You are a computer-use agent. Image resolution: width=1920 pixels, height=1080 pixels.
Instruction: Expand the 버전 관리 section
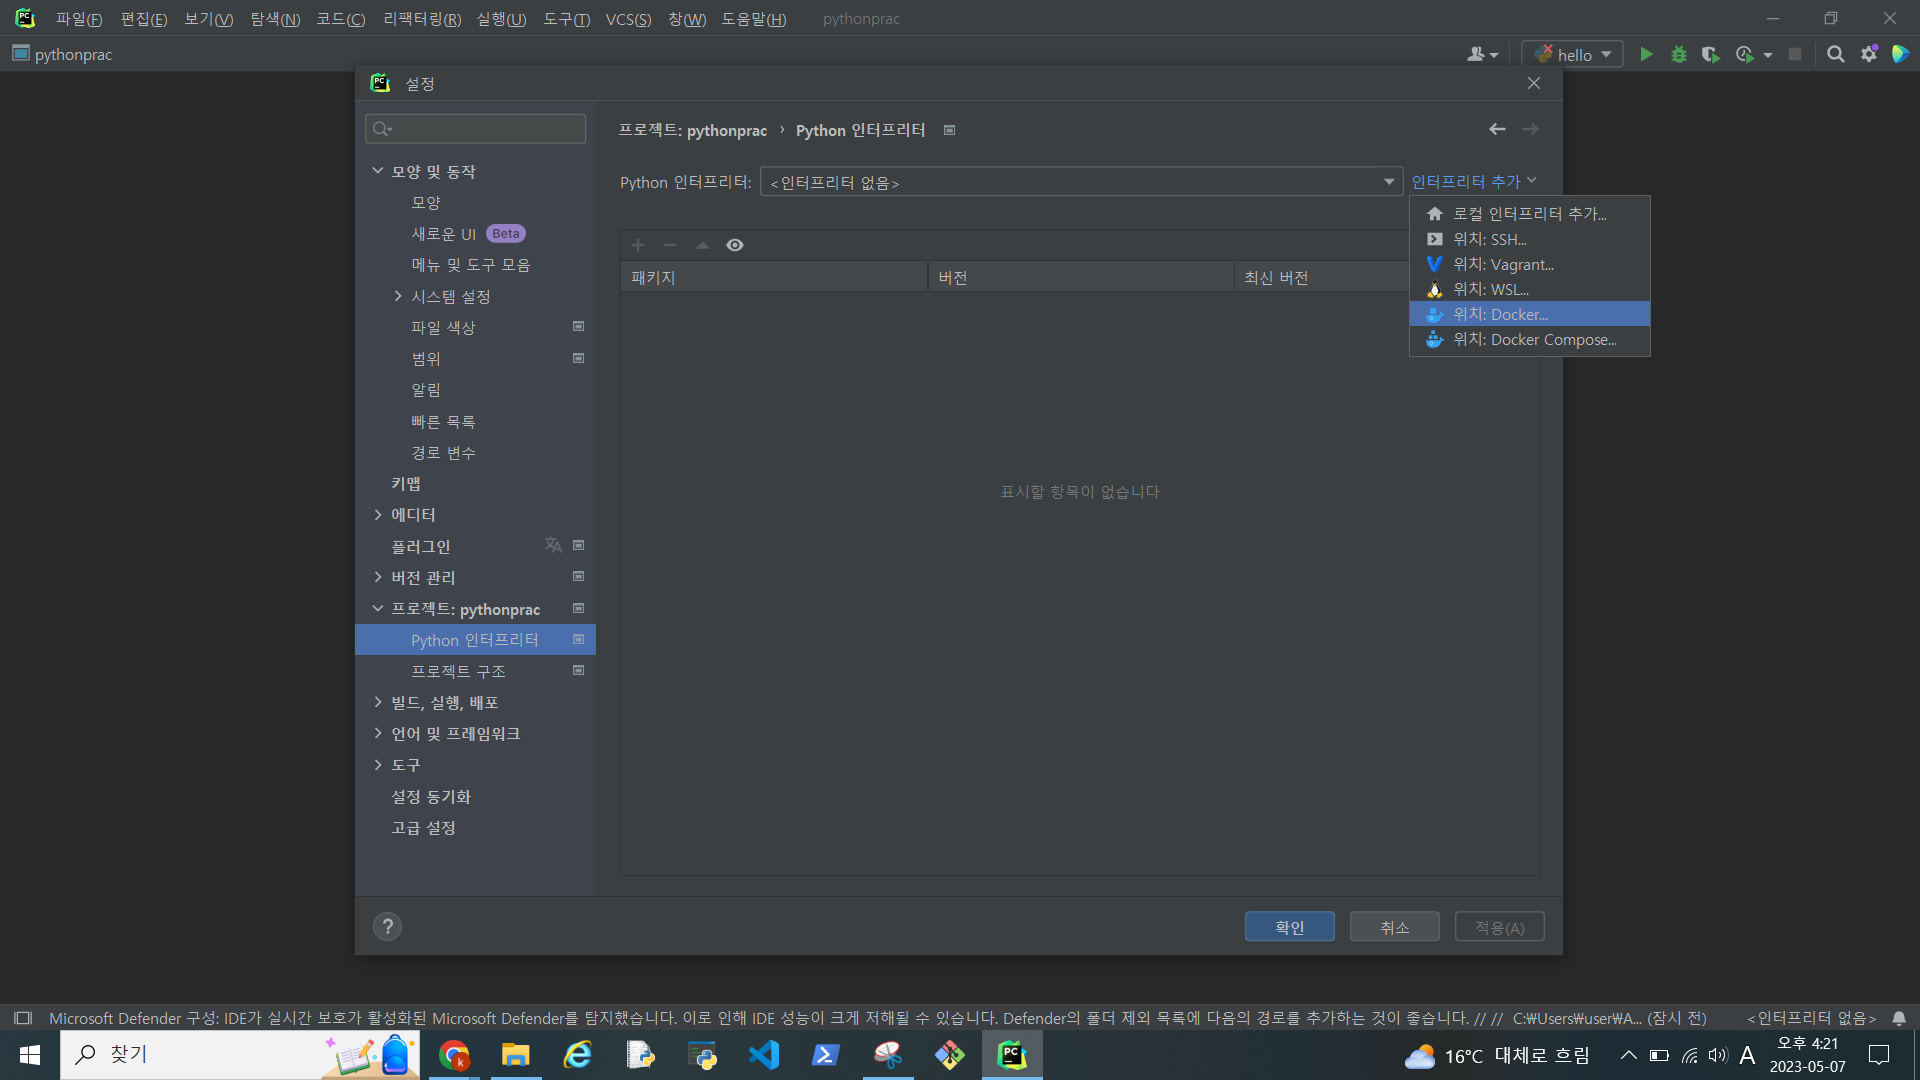pos(378,577)
